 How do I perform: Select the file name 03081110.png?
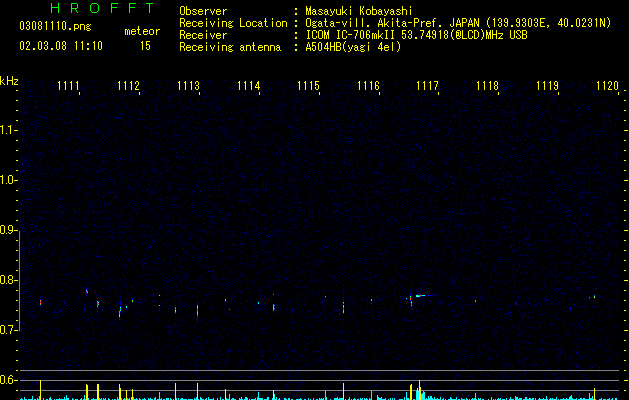click(x=55, y=26)
